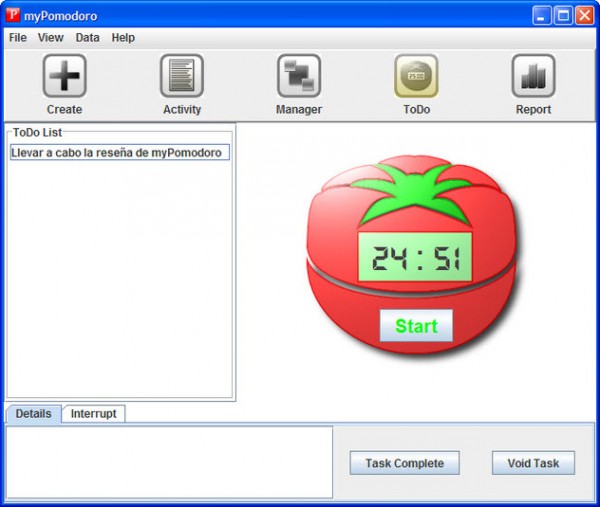Click the myPomodoro title bar logo
The height and width of the screenshot is (507, 600).
(x=13, y=15)
